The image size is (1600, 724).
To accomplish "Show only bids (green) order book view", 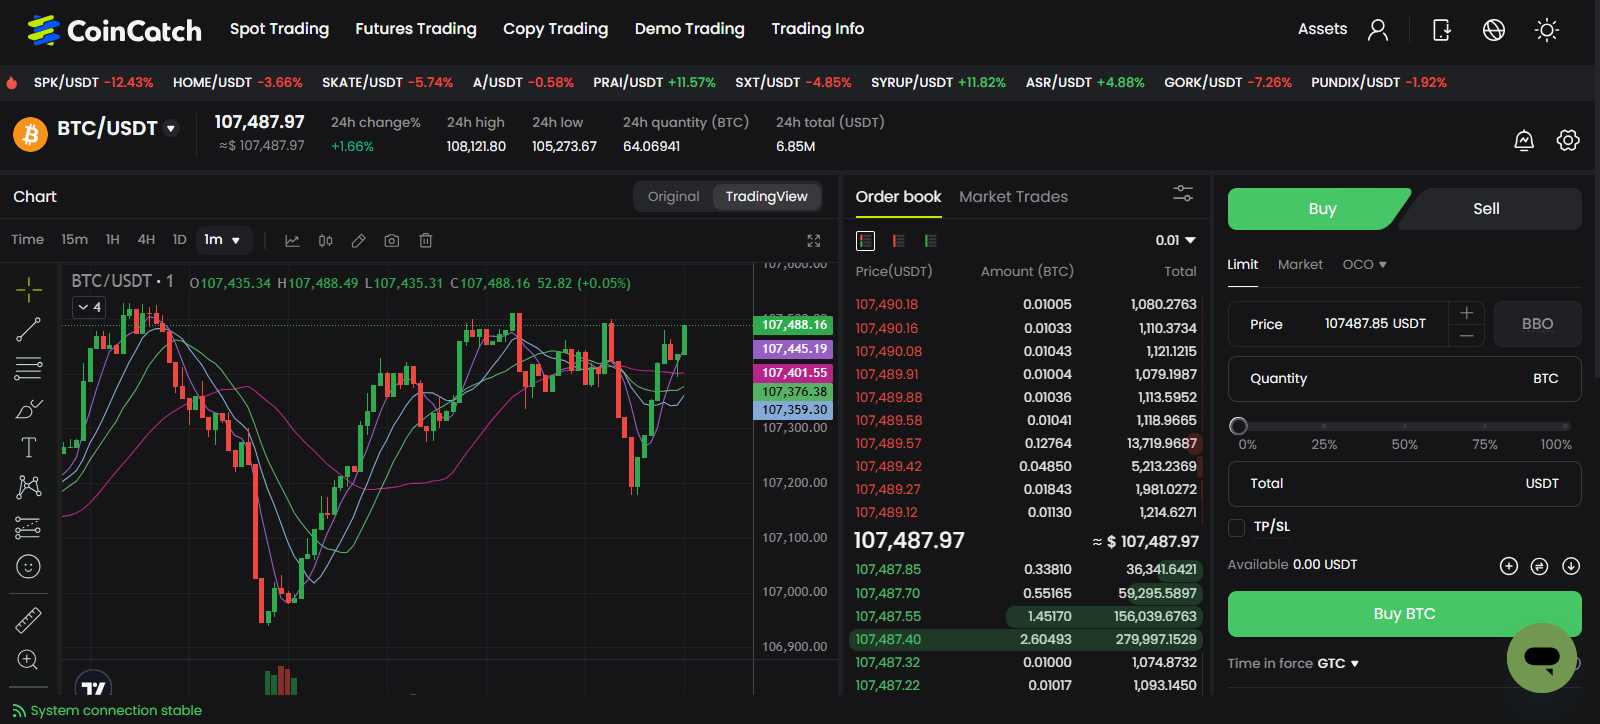I will (930, 241).
